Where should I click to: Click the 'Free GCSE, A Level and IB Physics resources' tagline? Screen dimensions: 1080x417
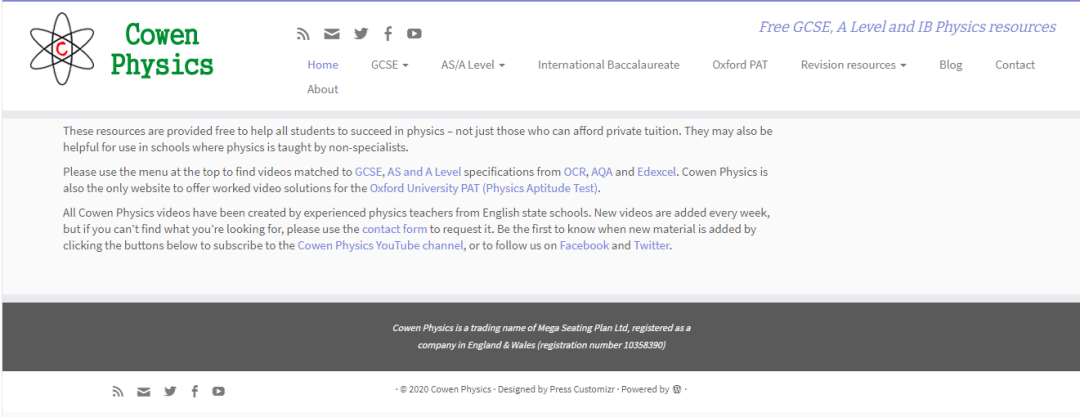[907, 27]
